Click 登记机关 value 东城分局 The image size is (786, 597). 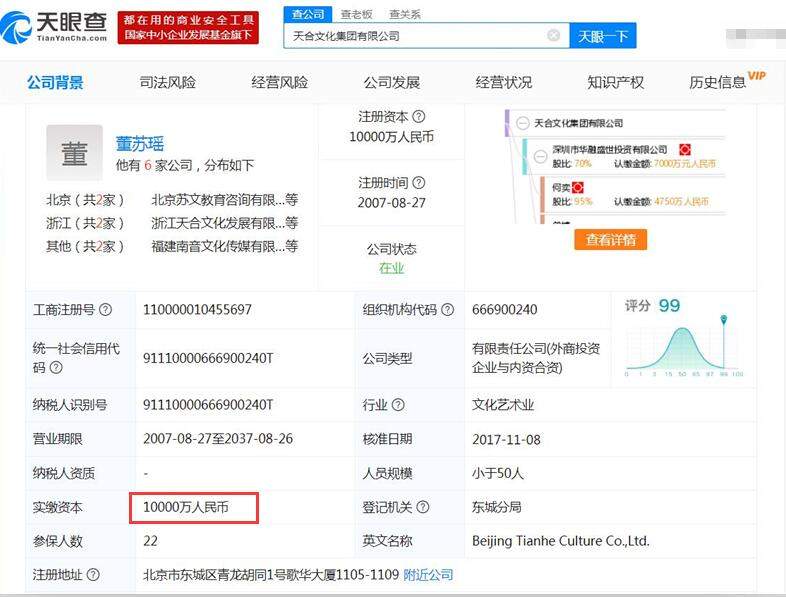point(496,507)
